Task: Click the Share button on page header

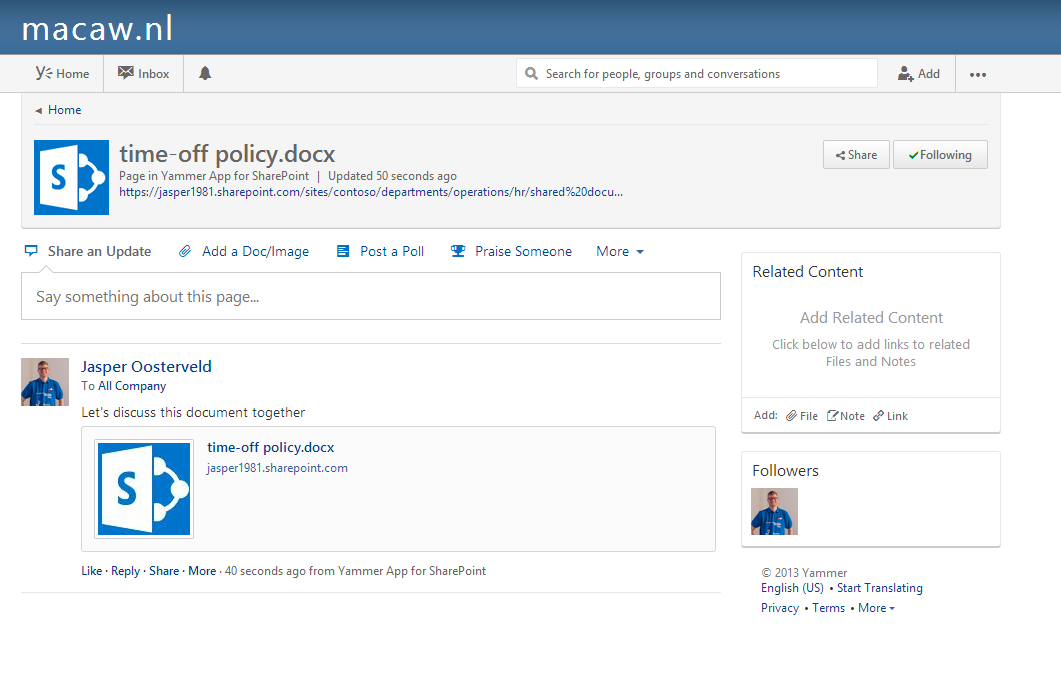Action: (x=856, y=154)
